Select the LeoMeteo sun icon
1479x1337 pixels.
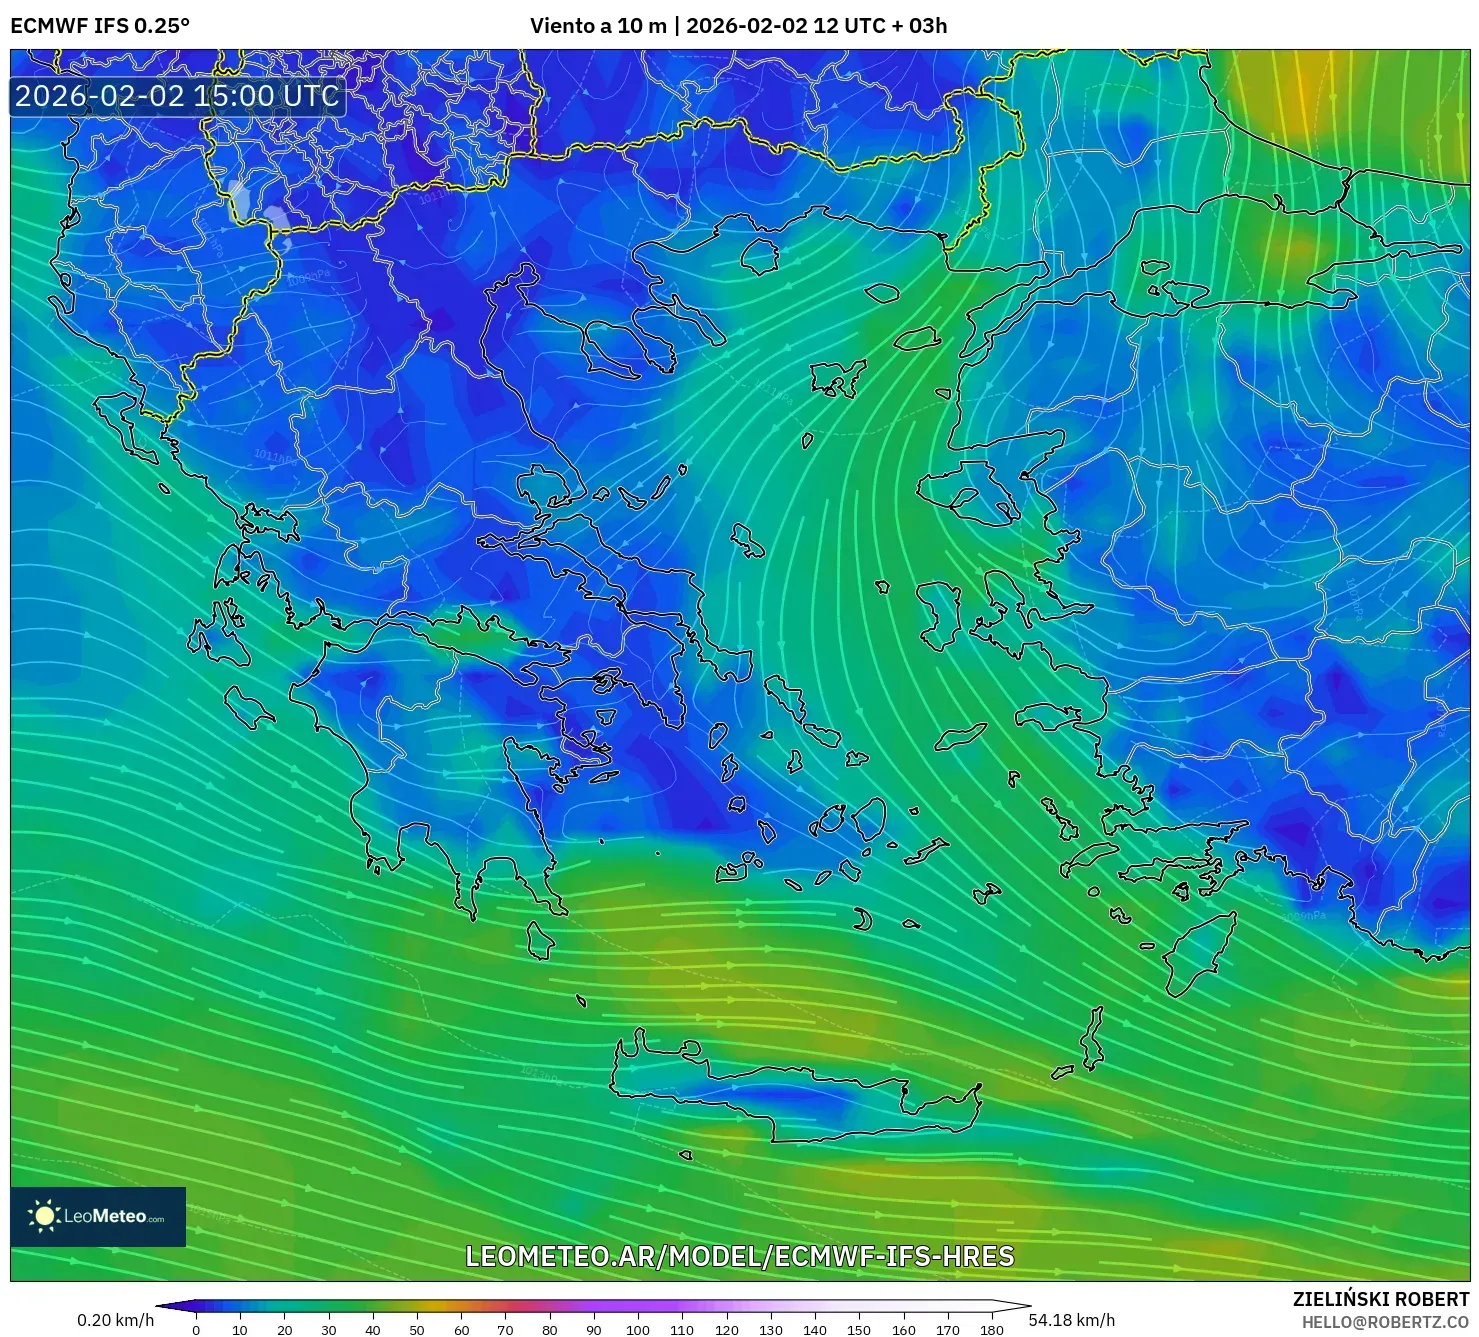[x=45, y=1216]
